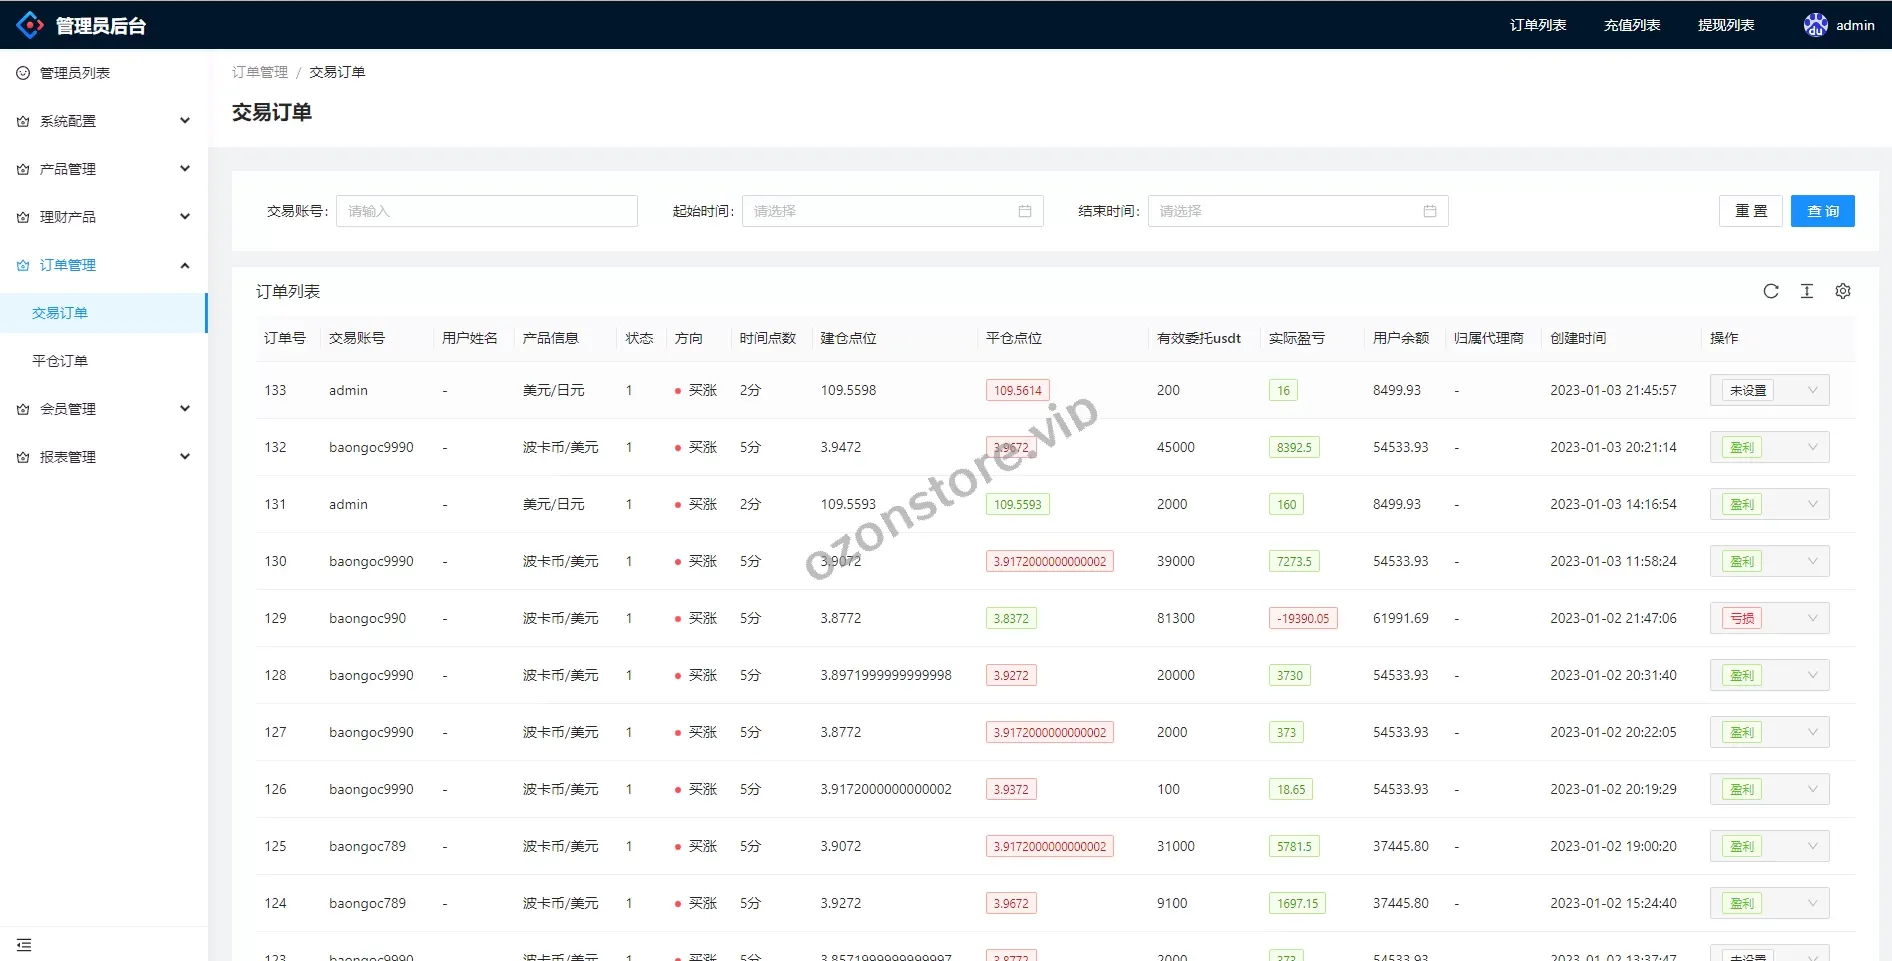Go to 充值列表 in top navigation
This screenshot has height=961, width=1892.
pyautogui.click(x=1631, y=25)
